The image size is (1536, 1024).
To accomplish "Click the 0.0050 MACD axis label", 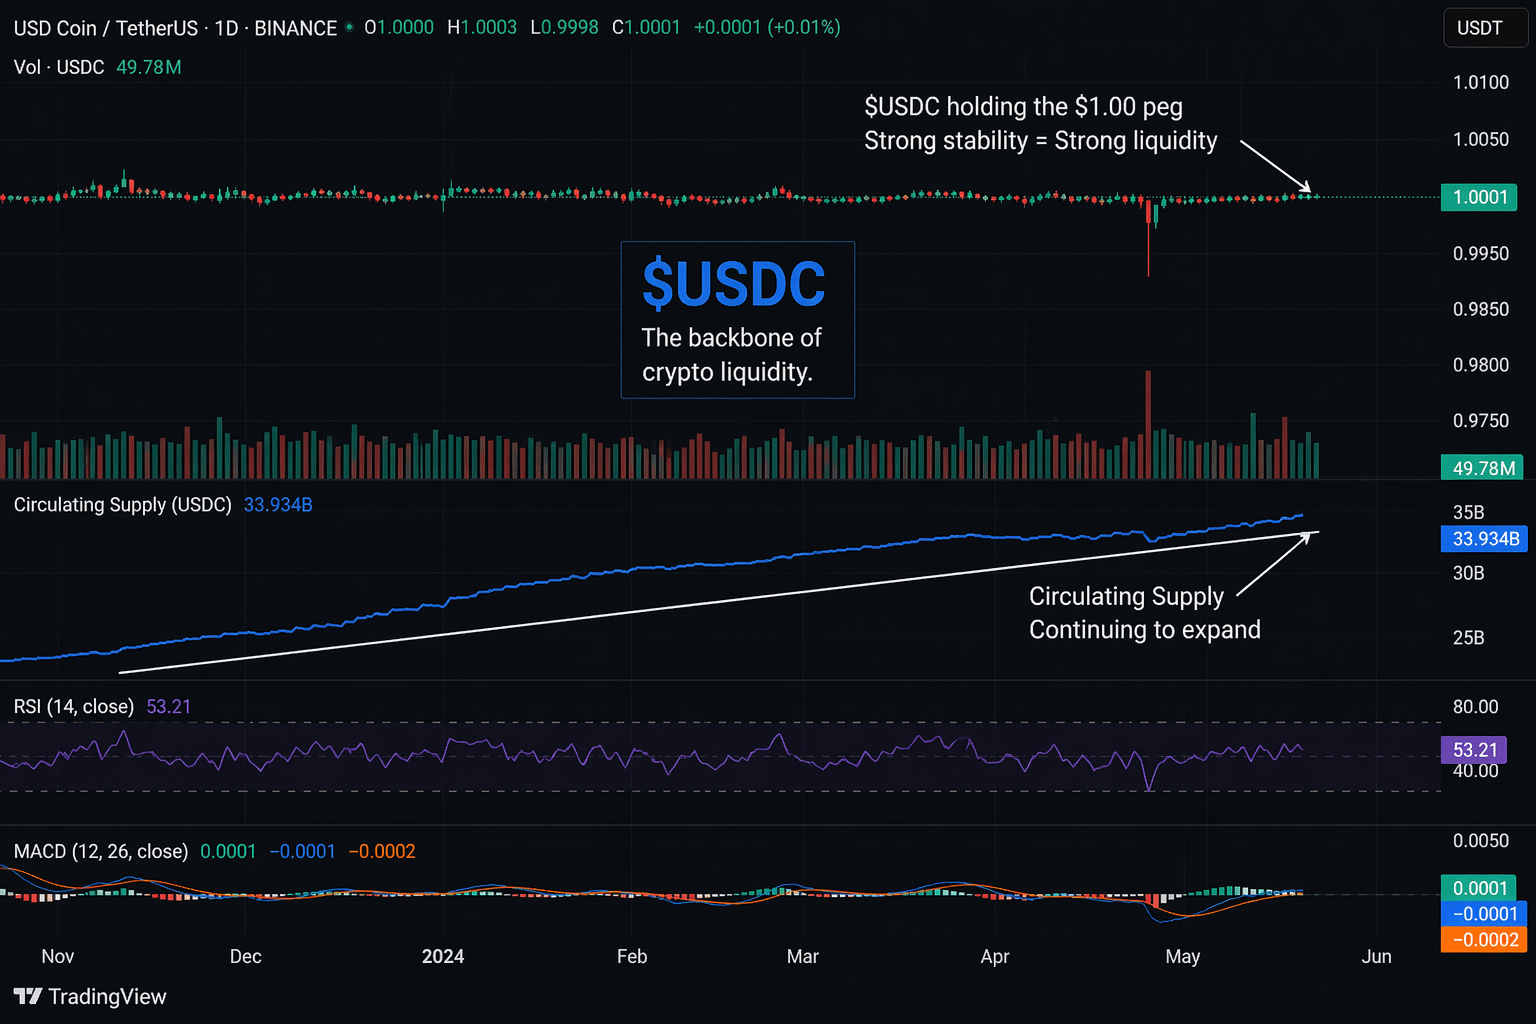I will [1481, 841].
